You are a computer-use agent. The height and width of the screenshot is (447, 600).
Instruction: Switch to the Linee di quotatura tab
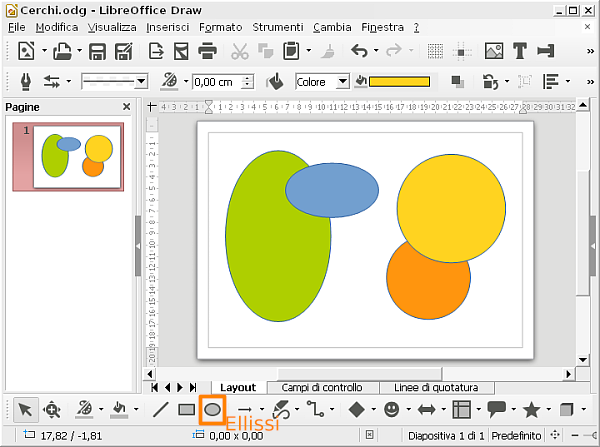coord(436,387)
